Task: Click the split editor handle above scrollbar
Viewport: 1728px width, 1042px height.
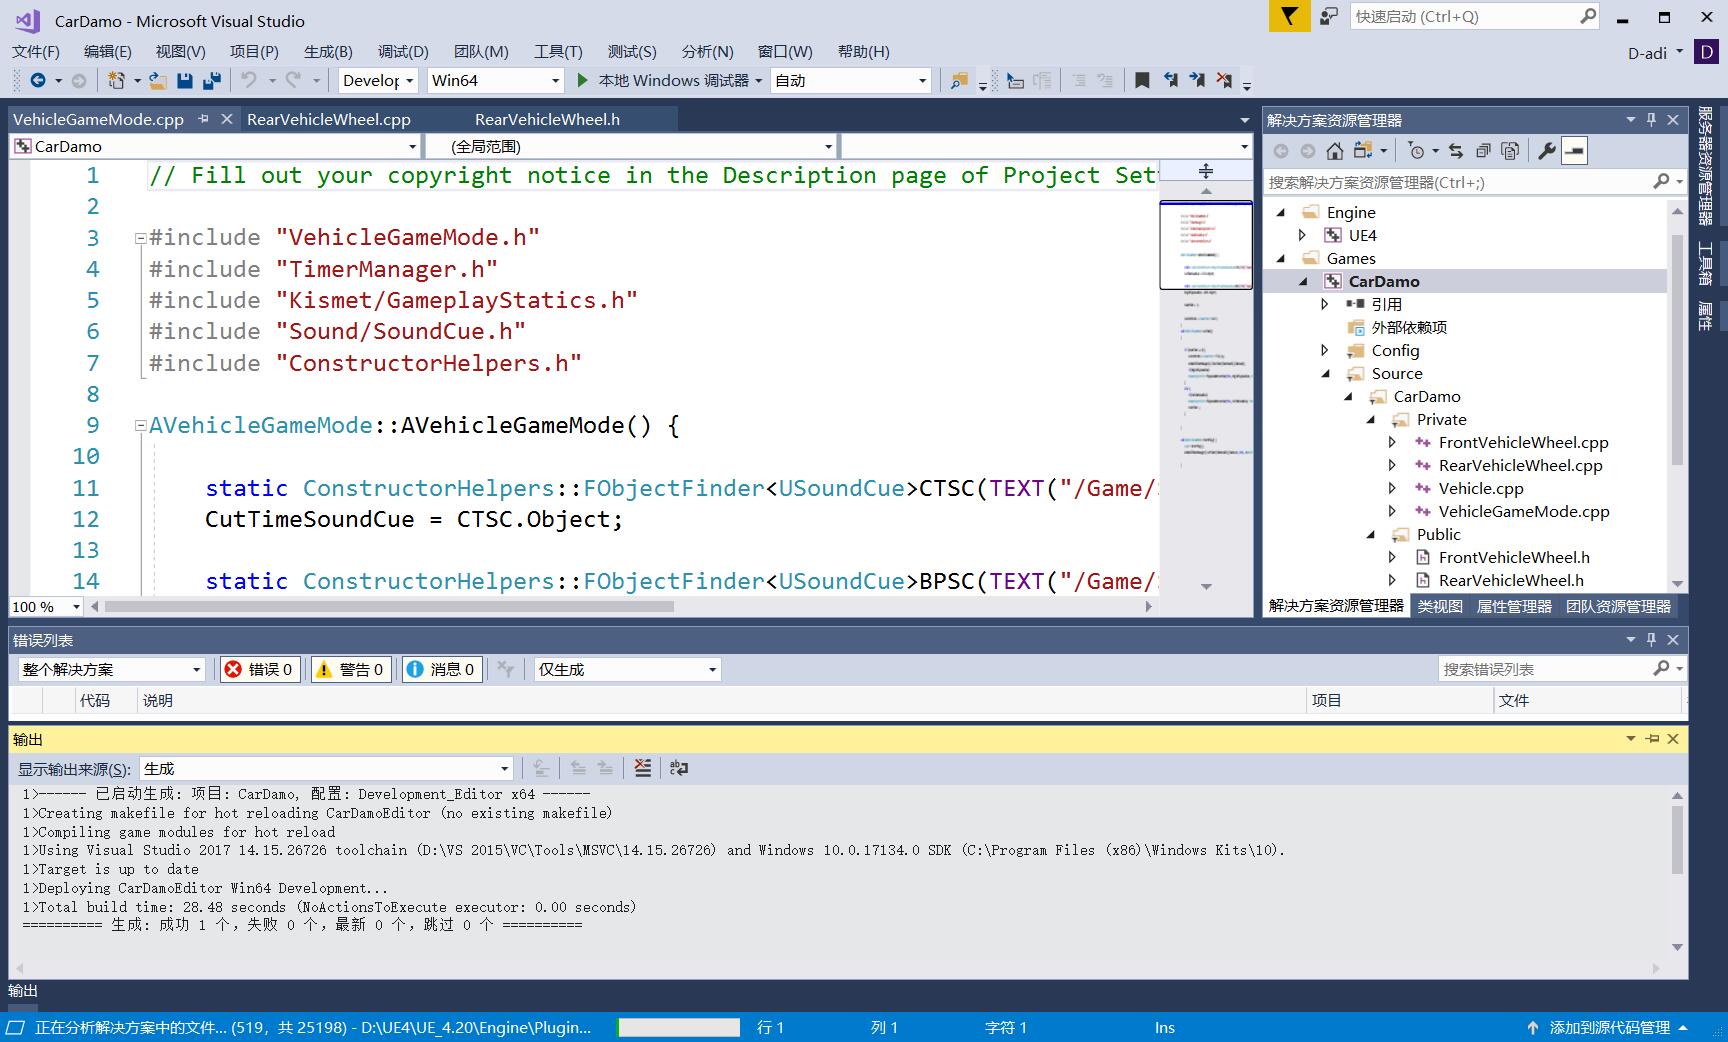Action: tap(1206, 171)
